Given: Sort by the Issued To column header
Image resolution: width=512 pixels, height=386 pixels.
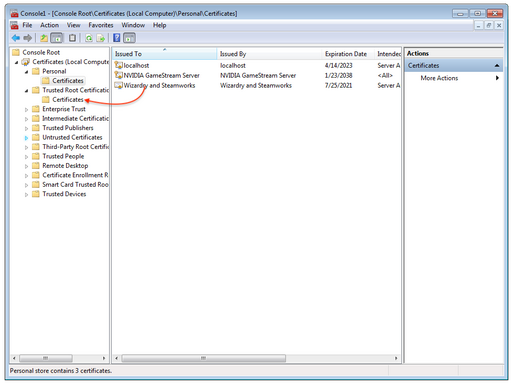Looking at the screenshot, I should (164, 54).
